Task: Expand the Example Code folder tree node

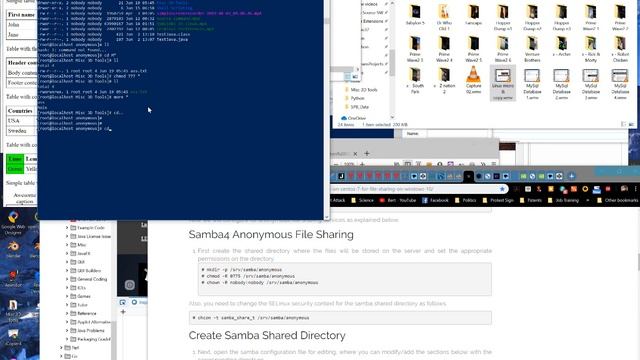Action: pos(67,228)
